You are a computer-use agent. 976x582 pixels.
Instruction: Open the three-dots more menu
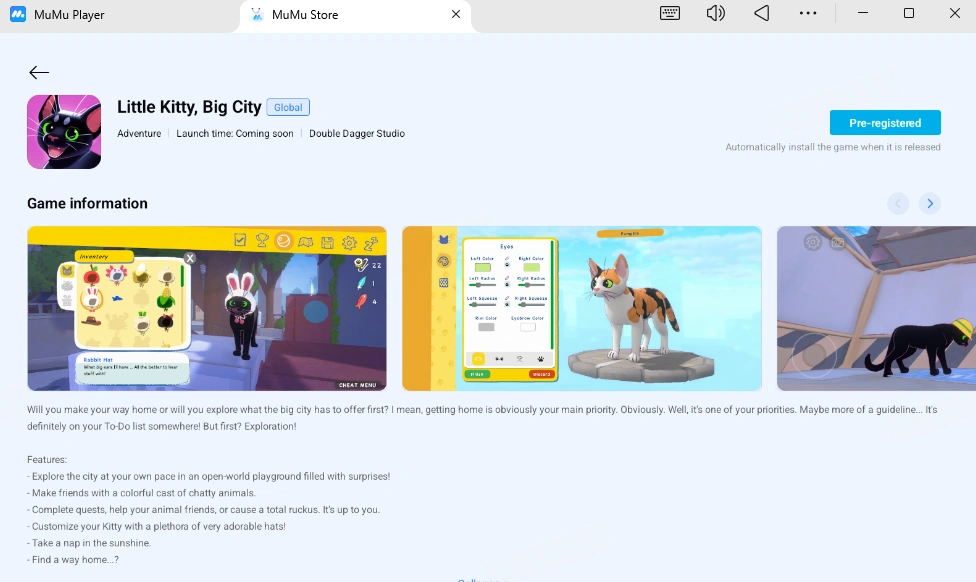tap(808, 13)
